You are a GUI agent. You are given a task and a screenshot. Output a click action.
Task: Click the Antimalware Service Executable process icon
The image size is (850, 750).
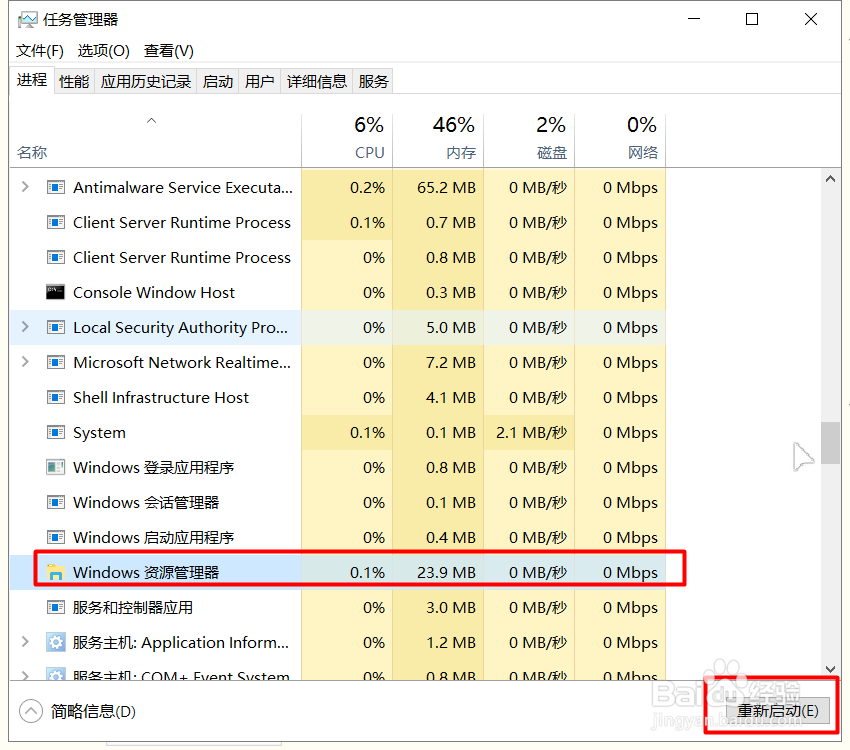click(x=56, y=188)
